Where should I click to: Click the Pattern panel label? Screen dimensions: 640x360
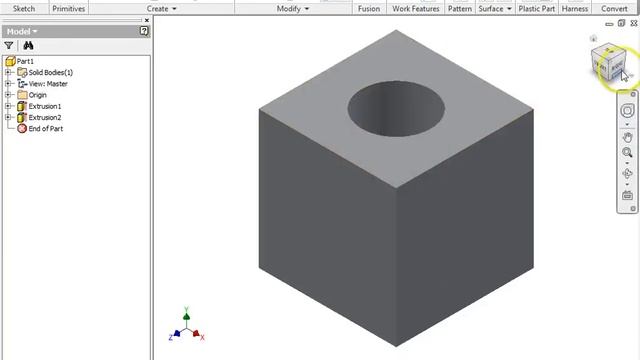[460, 9]
